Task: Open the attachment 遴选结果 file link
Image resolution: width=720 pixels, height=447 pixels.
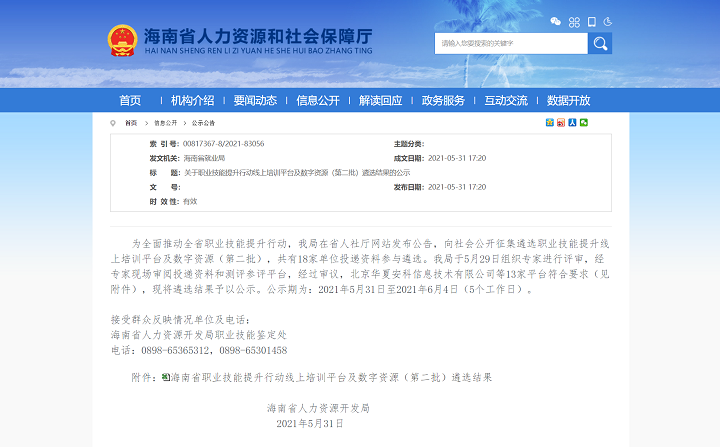Action: tap(331, 378)
